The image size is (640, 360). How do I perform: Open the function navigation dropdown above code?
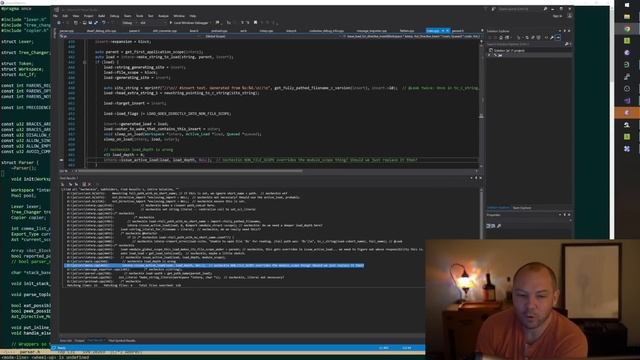411,36
